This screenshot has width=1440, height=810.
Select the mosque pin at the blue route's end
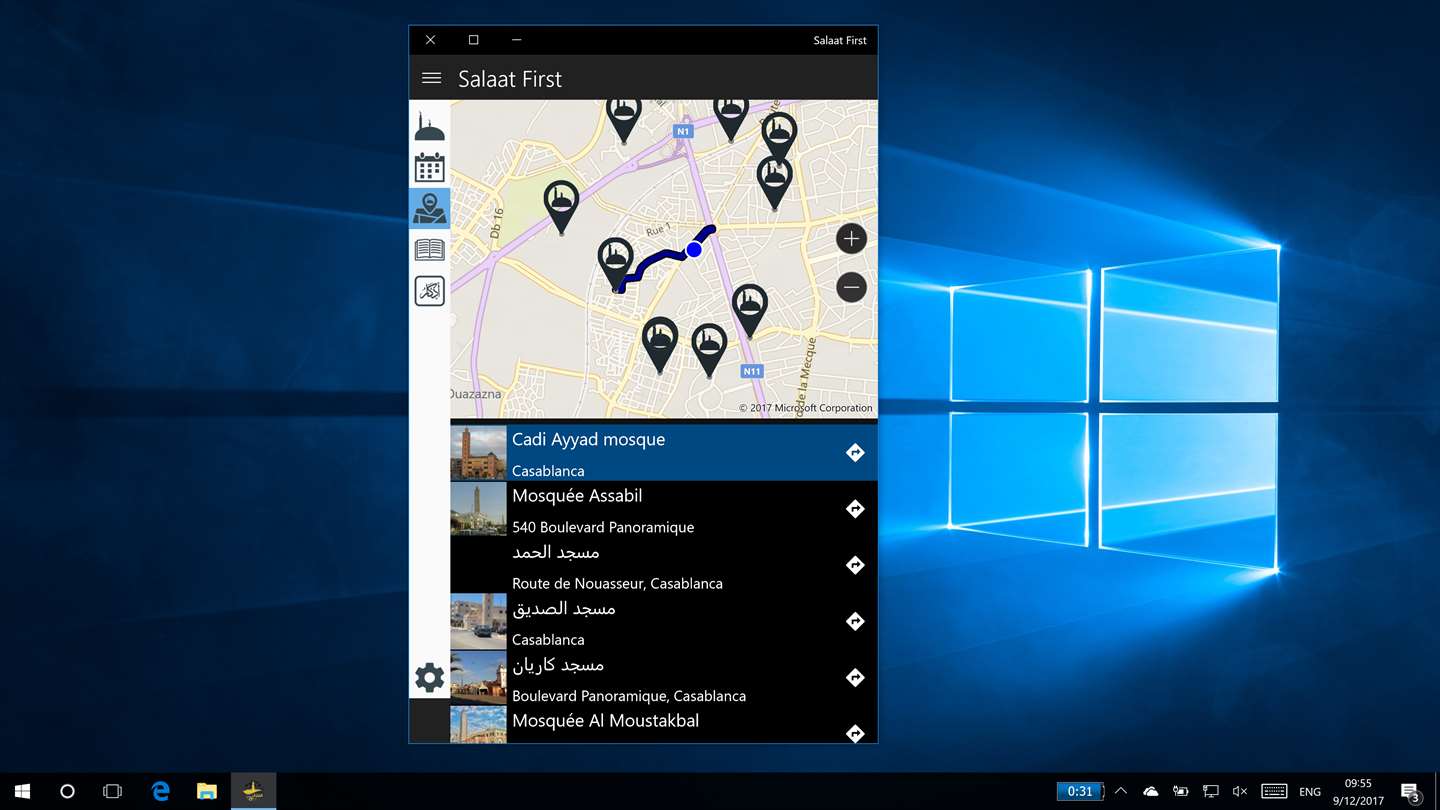615,264
